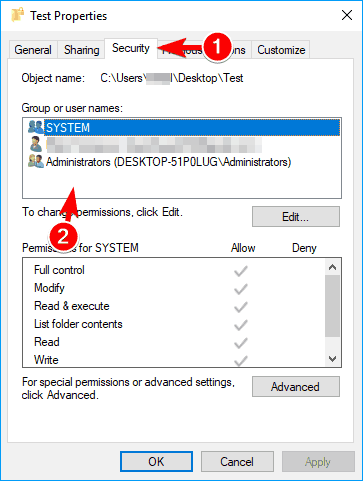
Task: Cancel the Test Properties dialog
Action: [237, 462]
